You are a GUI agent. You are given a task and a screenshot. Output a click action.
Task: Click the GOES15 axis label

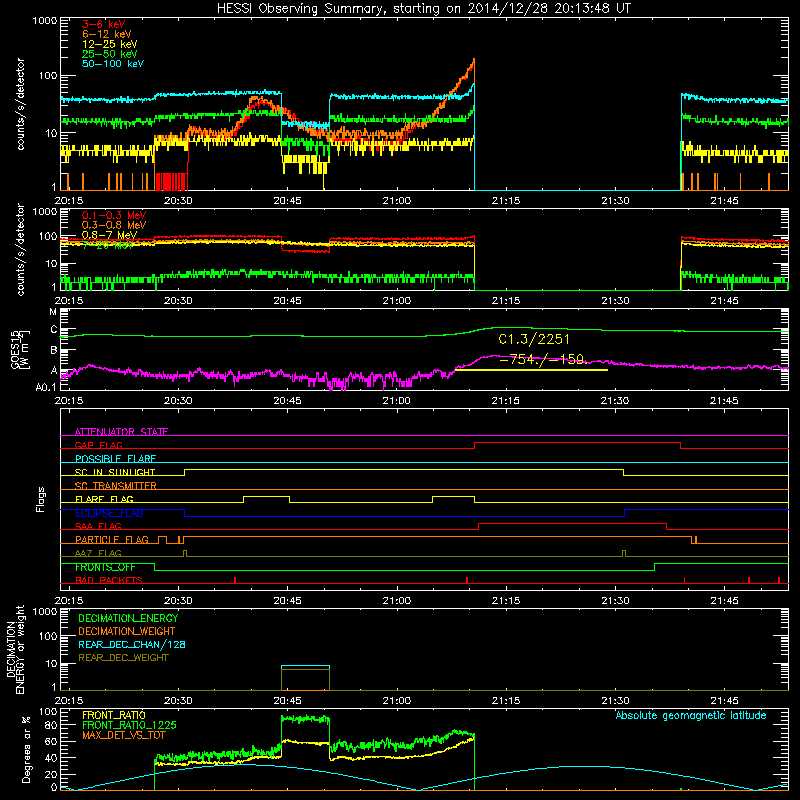(x=15, y=349)
